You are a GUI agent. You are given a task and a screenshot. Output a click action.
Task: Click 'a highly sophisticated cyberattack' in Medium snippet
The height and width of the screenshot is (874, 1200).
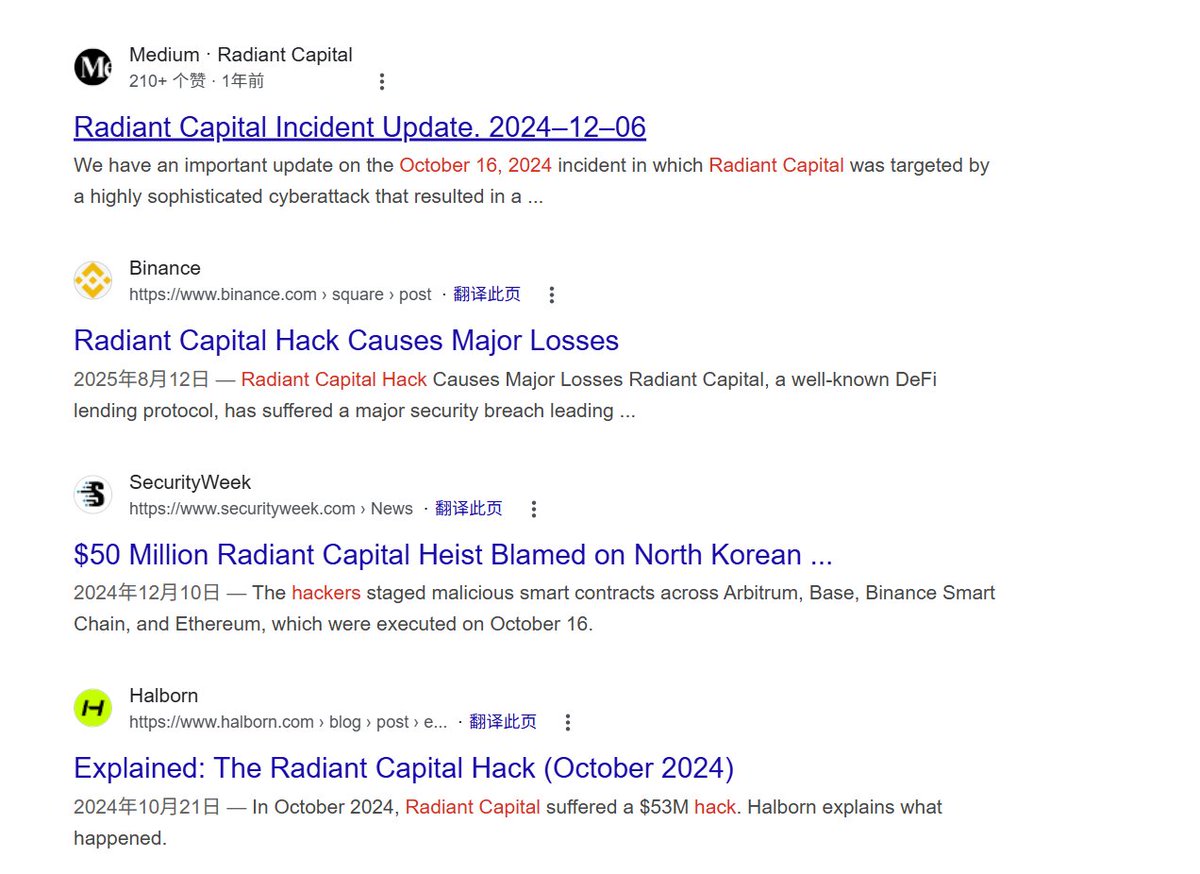coord(223,197)
